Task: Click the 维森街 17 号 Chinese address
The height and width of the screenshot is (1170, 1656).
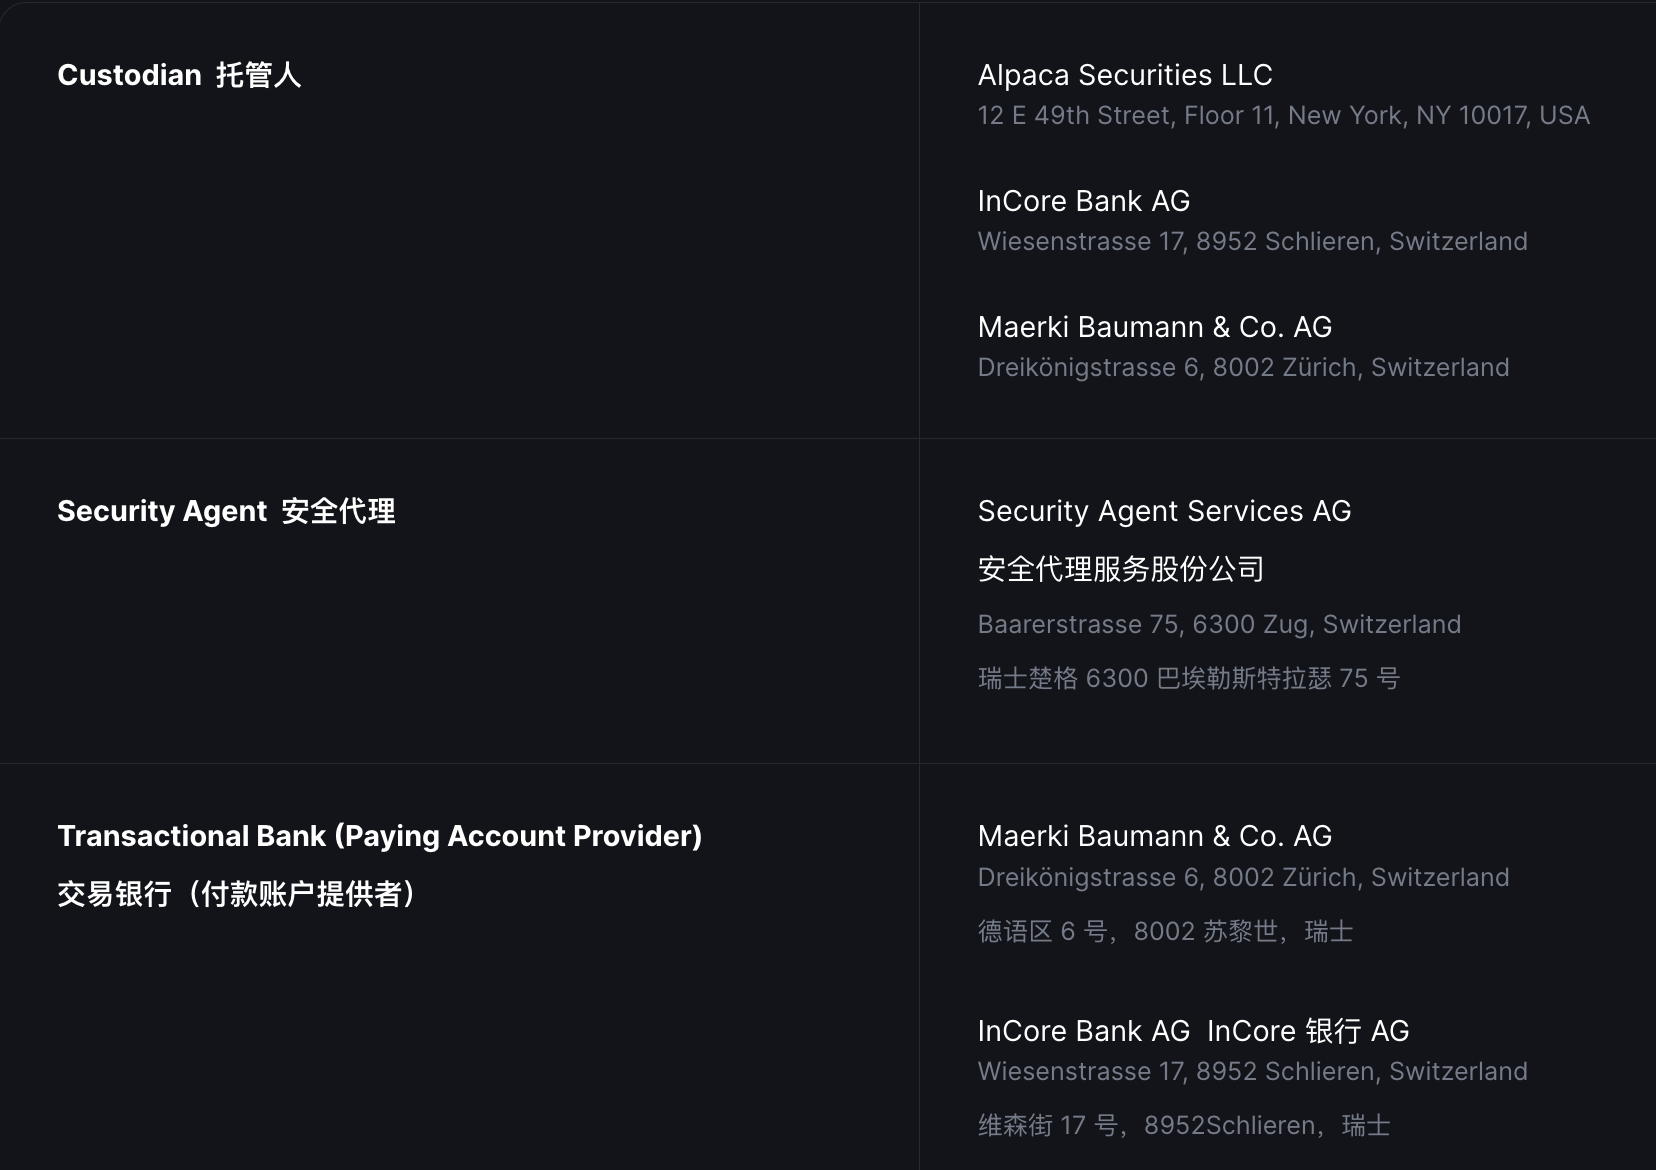Action: [x=1185, y=1126]
